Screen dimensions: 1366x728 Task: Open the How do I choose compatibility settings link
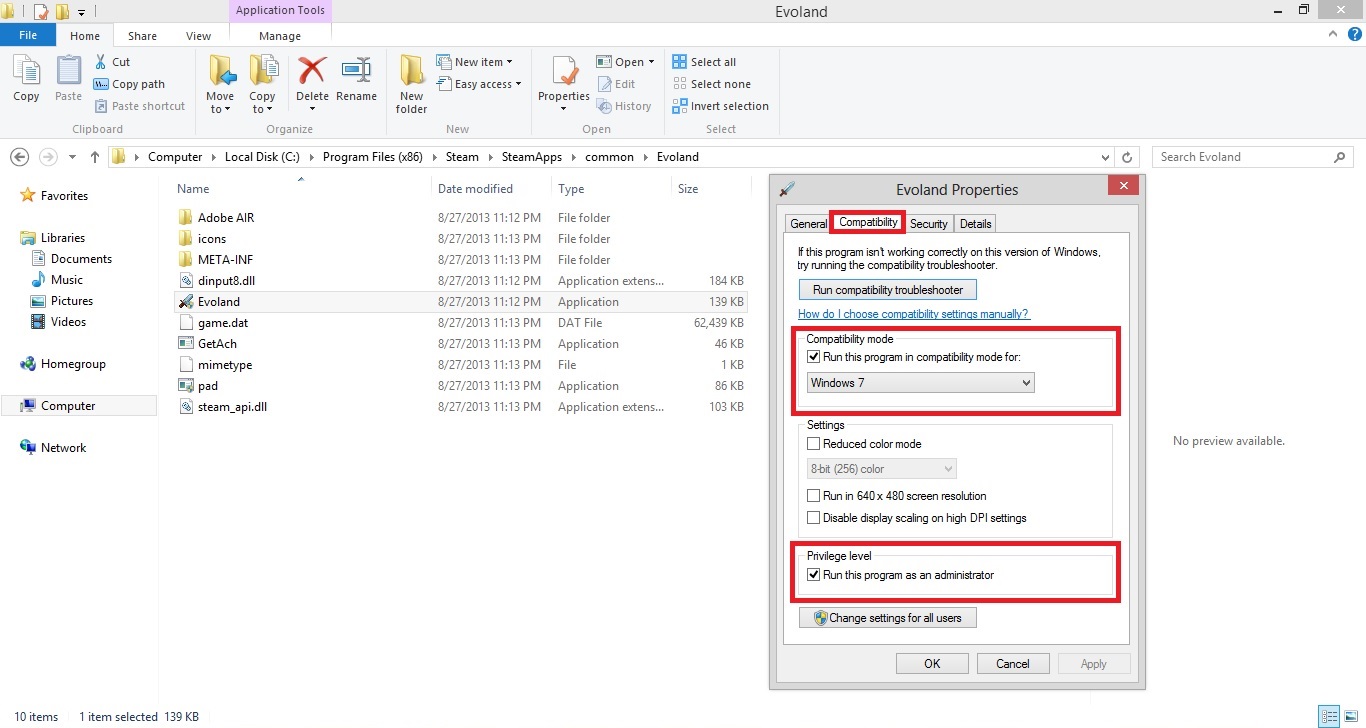point(914,314)
